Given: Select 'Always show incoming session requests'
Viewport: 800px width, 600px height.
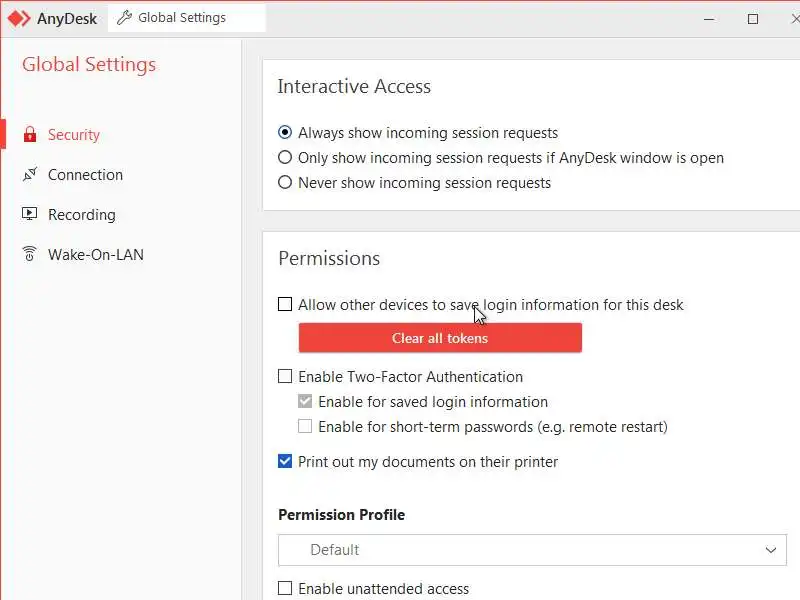Looking at the screenshot, I should click(285, 133).
